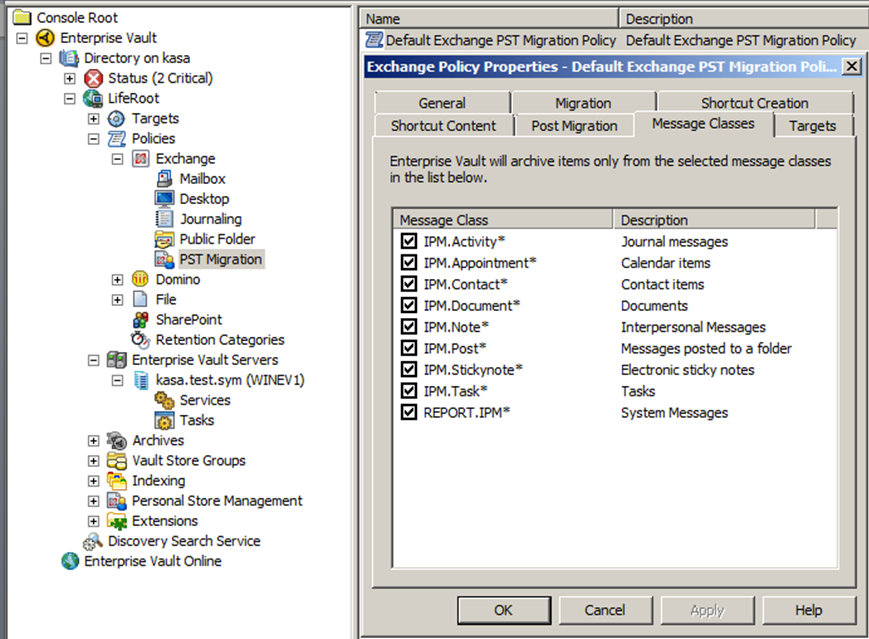Toggle the IPM.Contact* checkbox
The image size is (869, 639).
pyautogui.click(x=409, y=284)
